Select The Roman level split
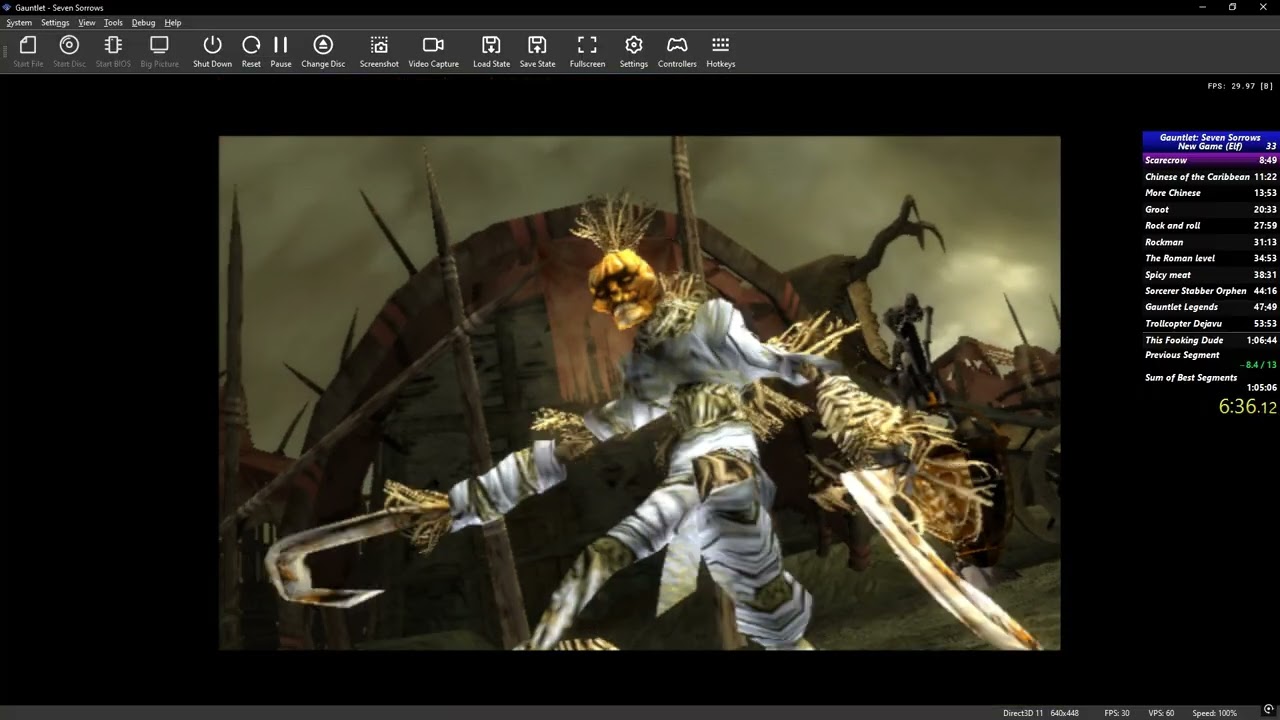The image size is (1280, 720). coord(1210,258)
